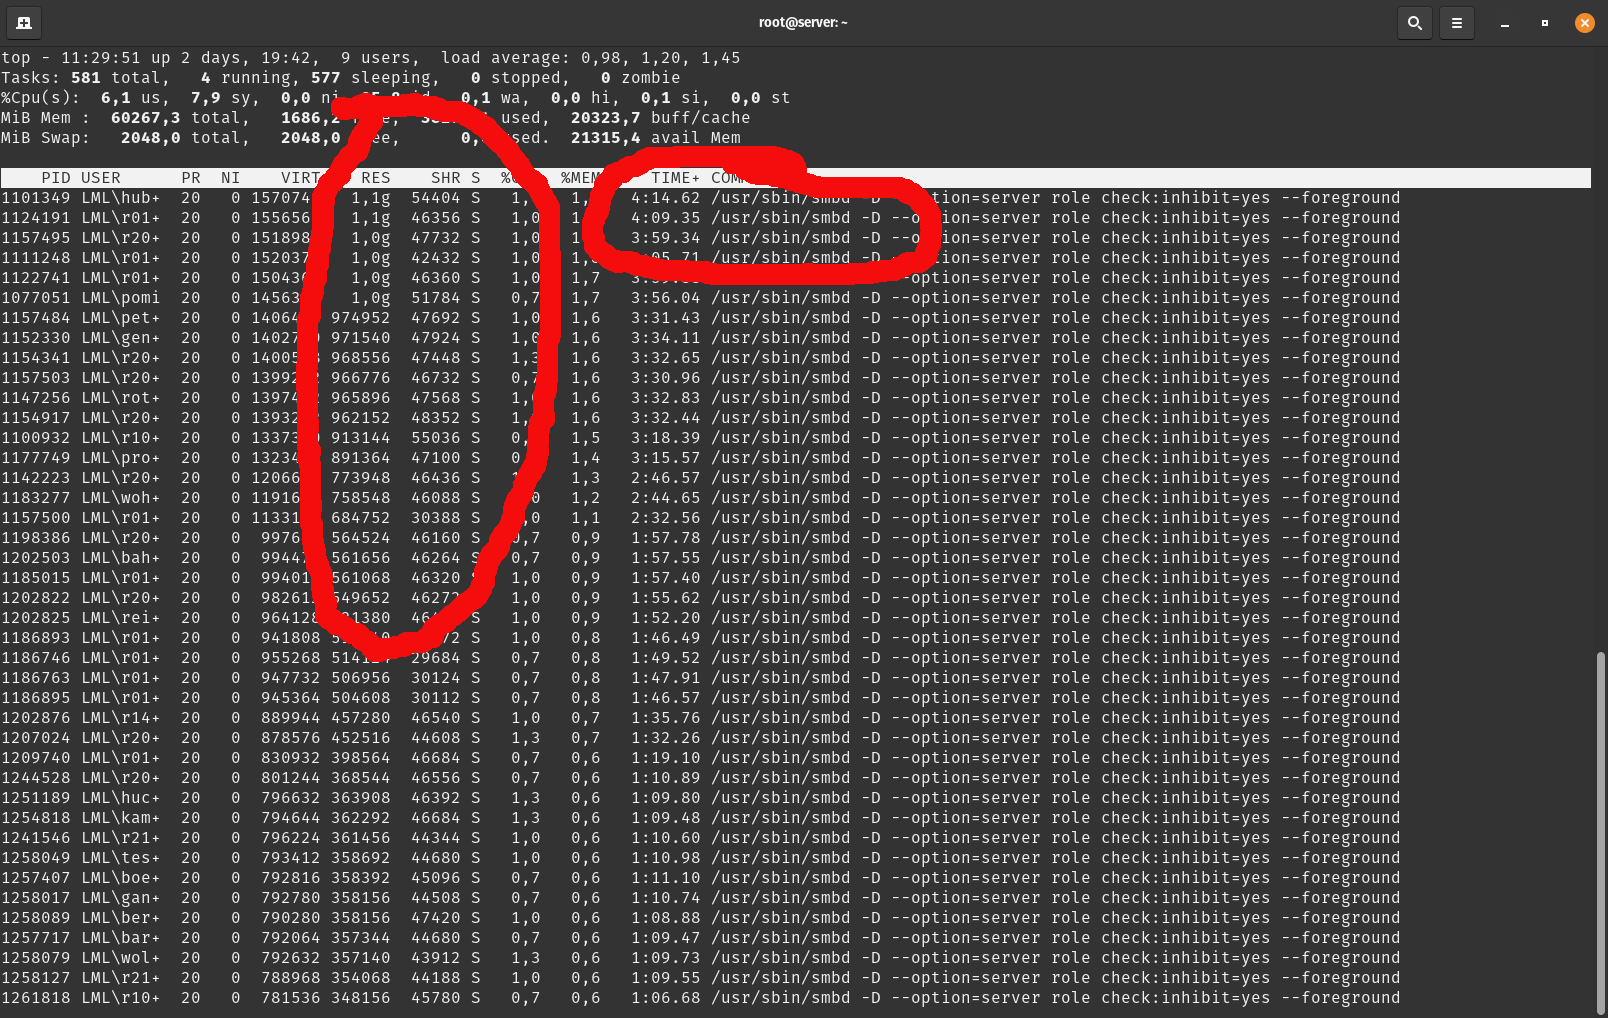Click the root@server window title
The width and height of the screenshot is (1608, 1018).
click(802, 22)
